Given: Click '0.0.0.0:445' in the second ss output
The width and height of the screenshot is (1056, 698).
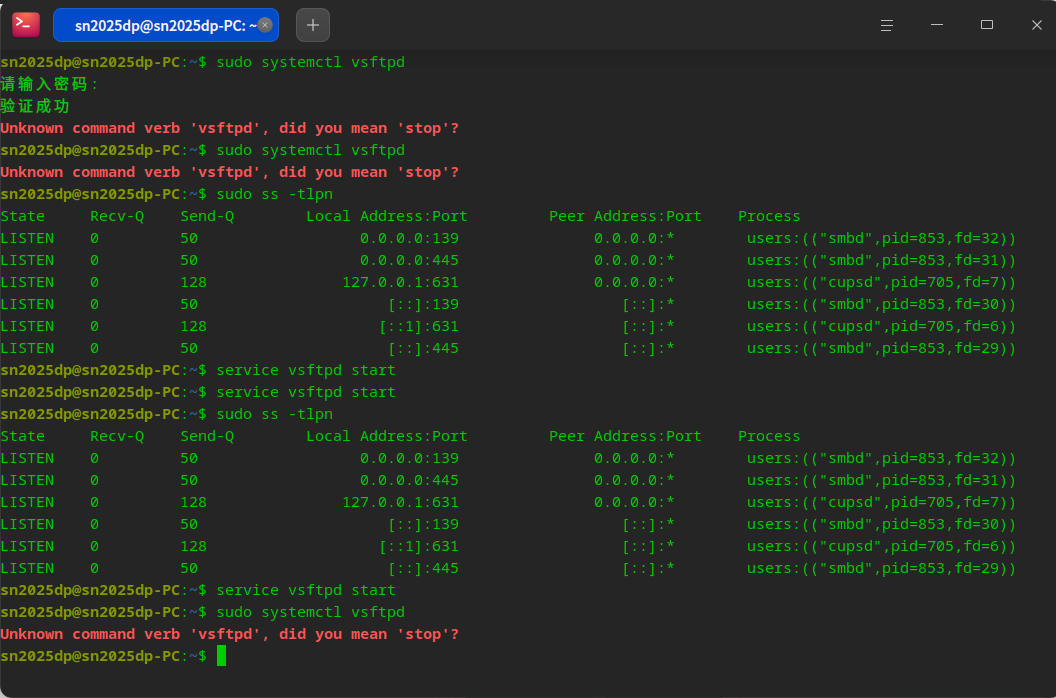Looking at the screenshot, I should tap(409, 480).
